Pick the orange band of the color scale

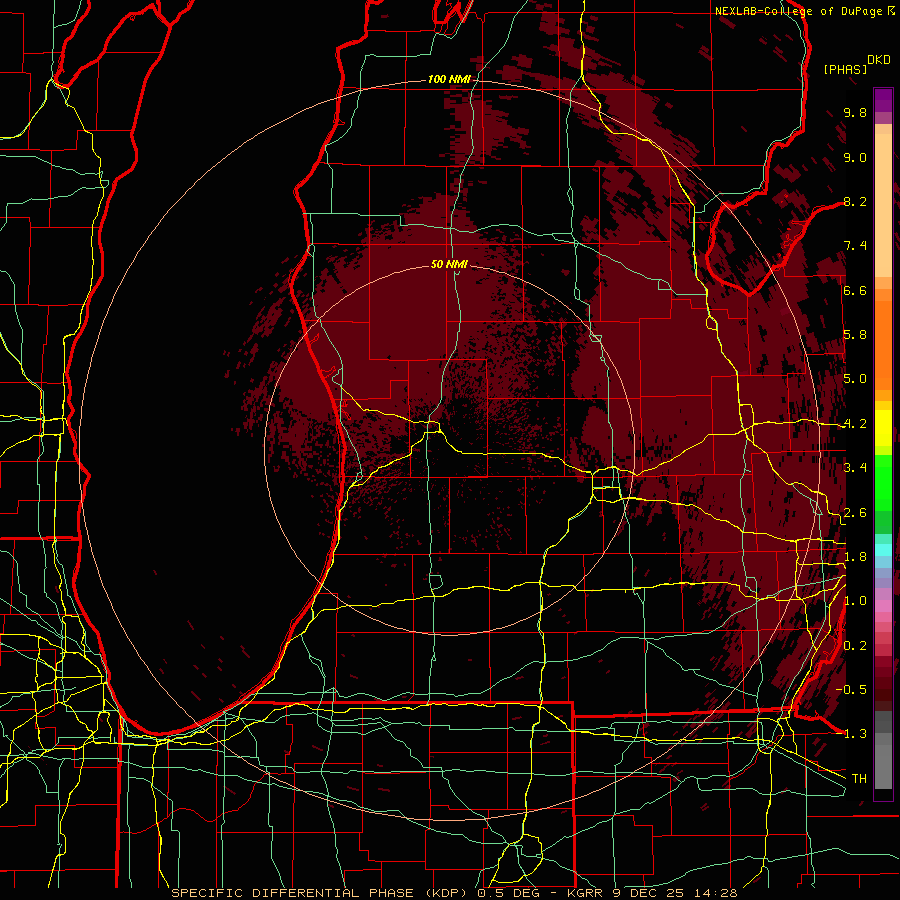coord(883,344)
